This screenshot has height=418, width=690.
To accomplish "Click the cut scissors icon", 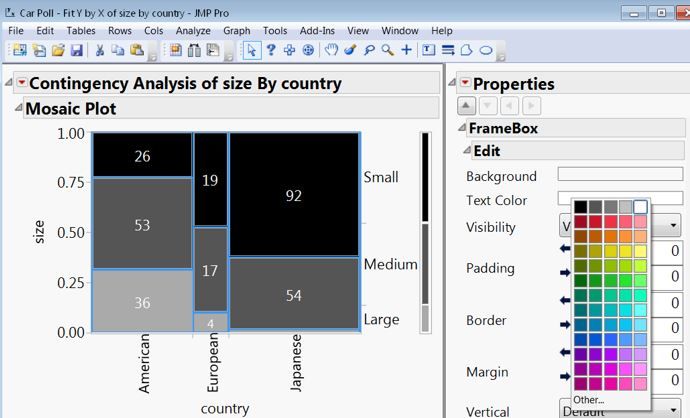I will coord(99,50).
